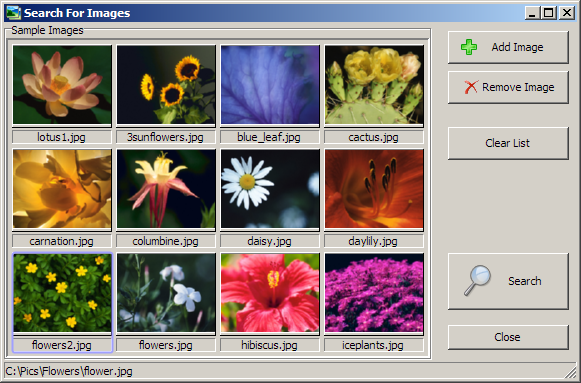Close the window with title bar X
The image size is (581, 383).
(567, 13)
